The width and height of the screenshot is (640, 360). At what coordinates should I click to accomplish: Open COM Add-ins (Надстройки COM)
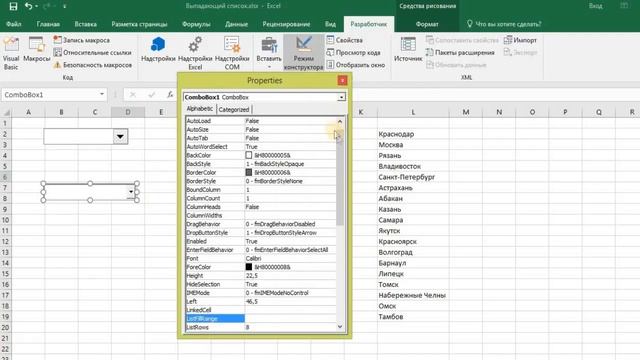point(232,53)
